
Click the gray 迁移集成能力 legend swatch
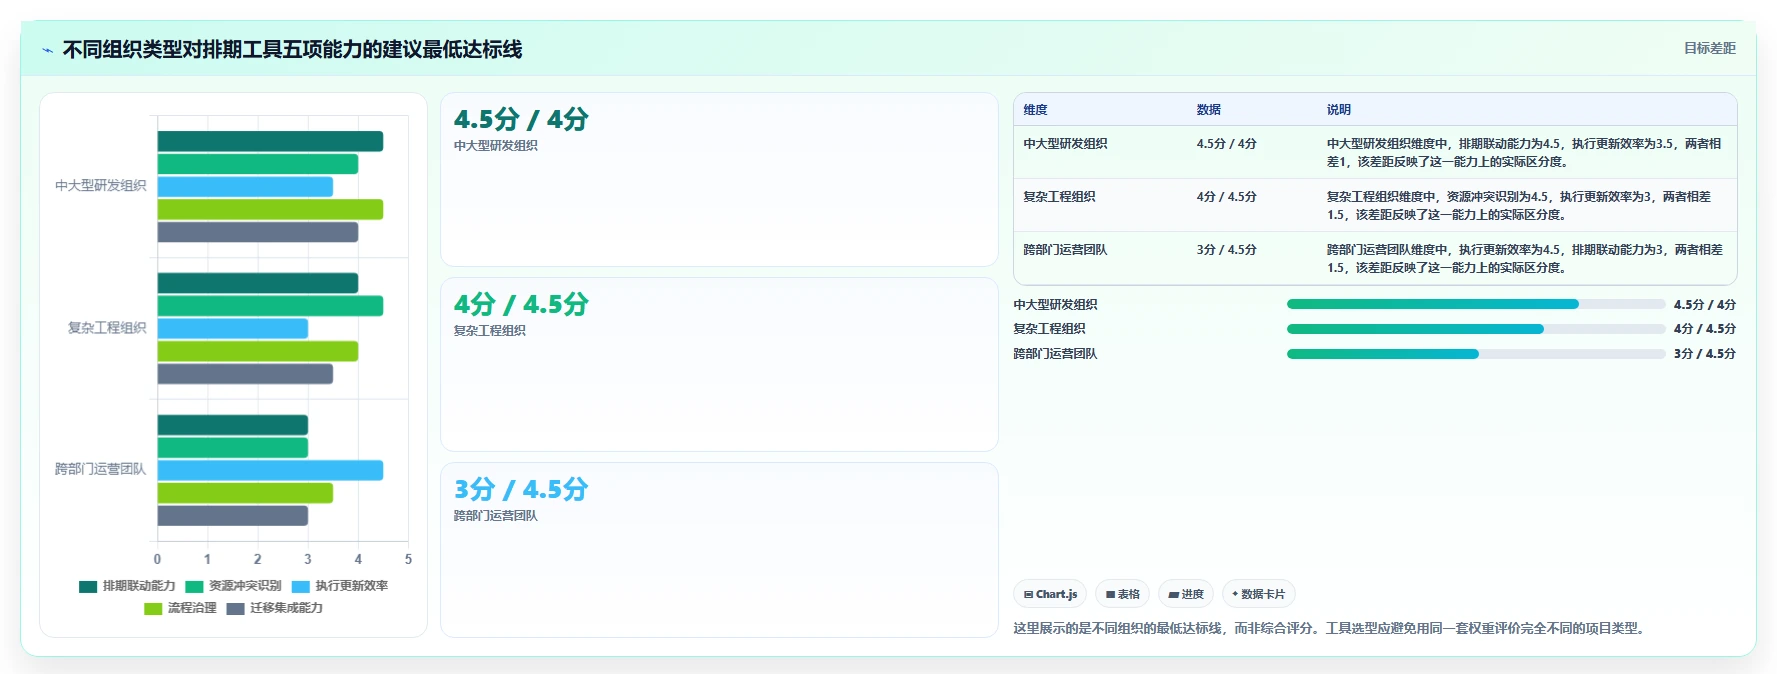pos(235,608)
